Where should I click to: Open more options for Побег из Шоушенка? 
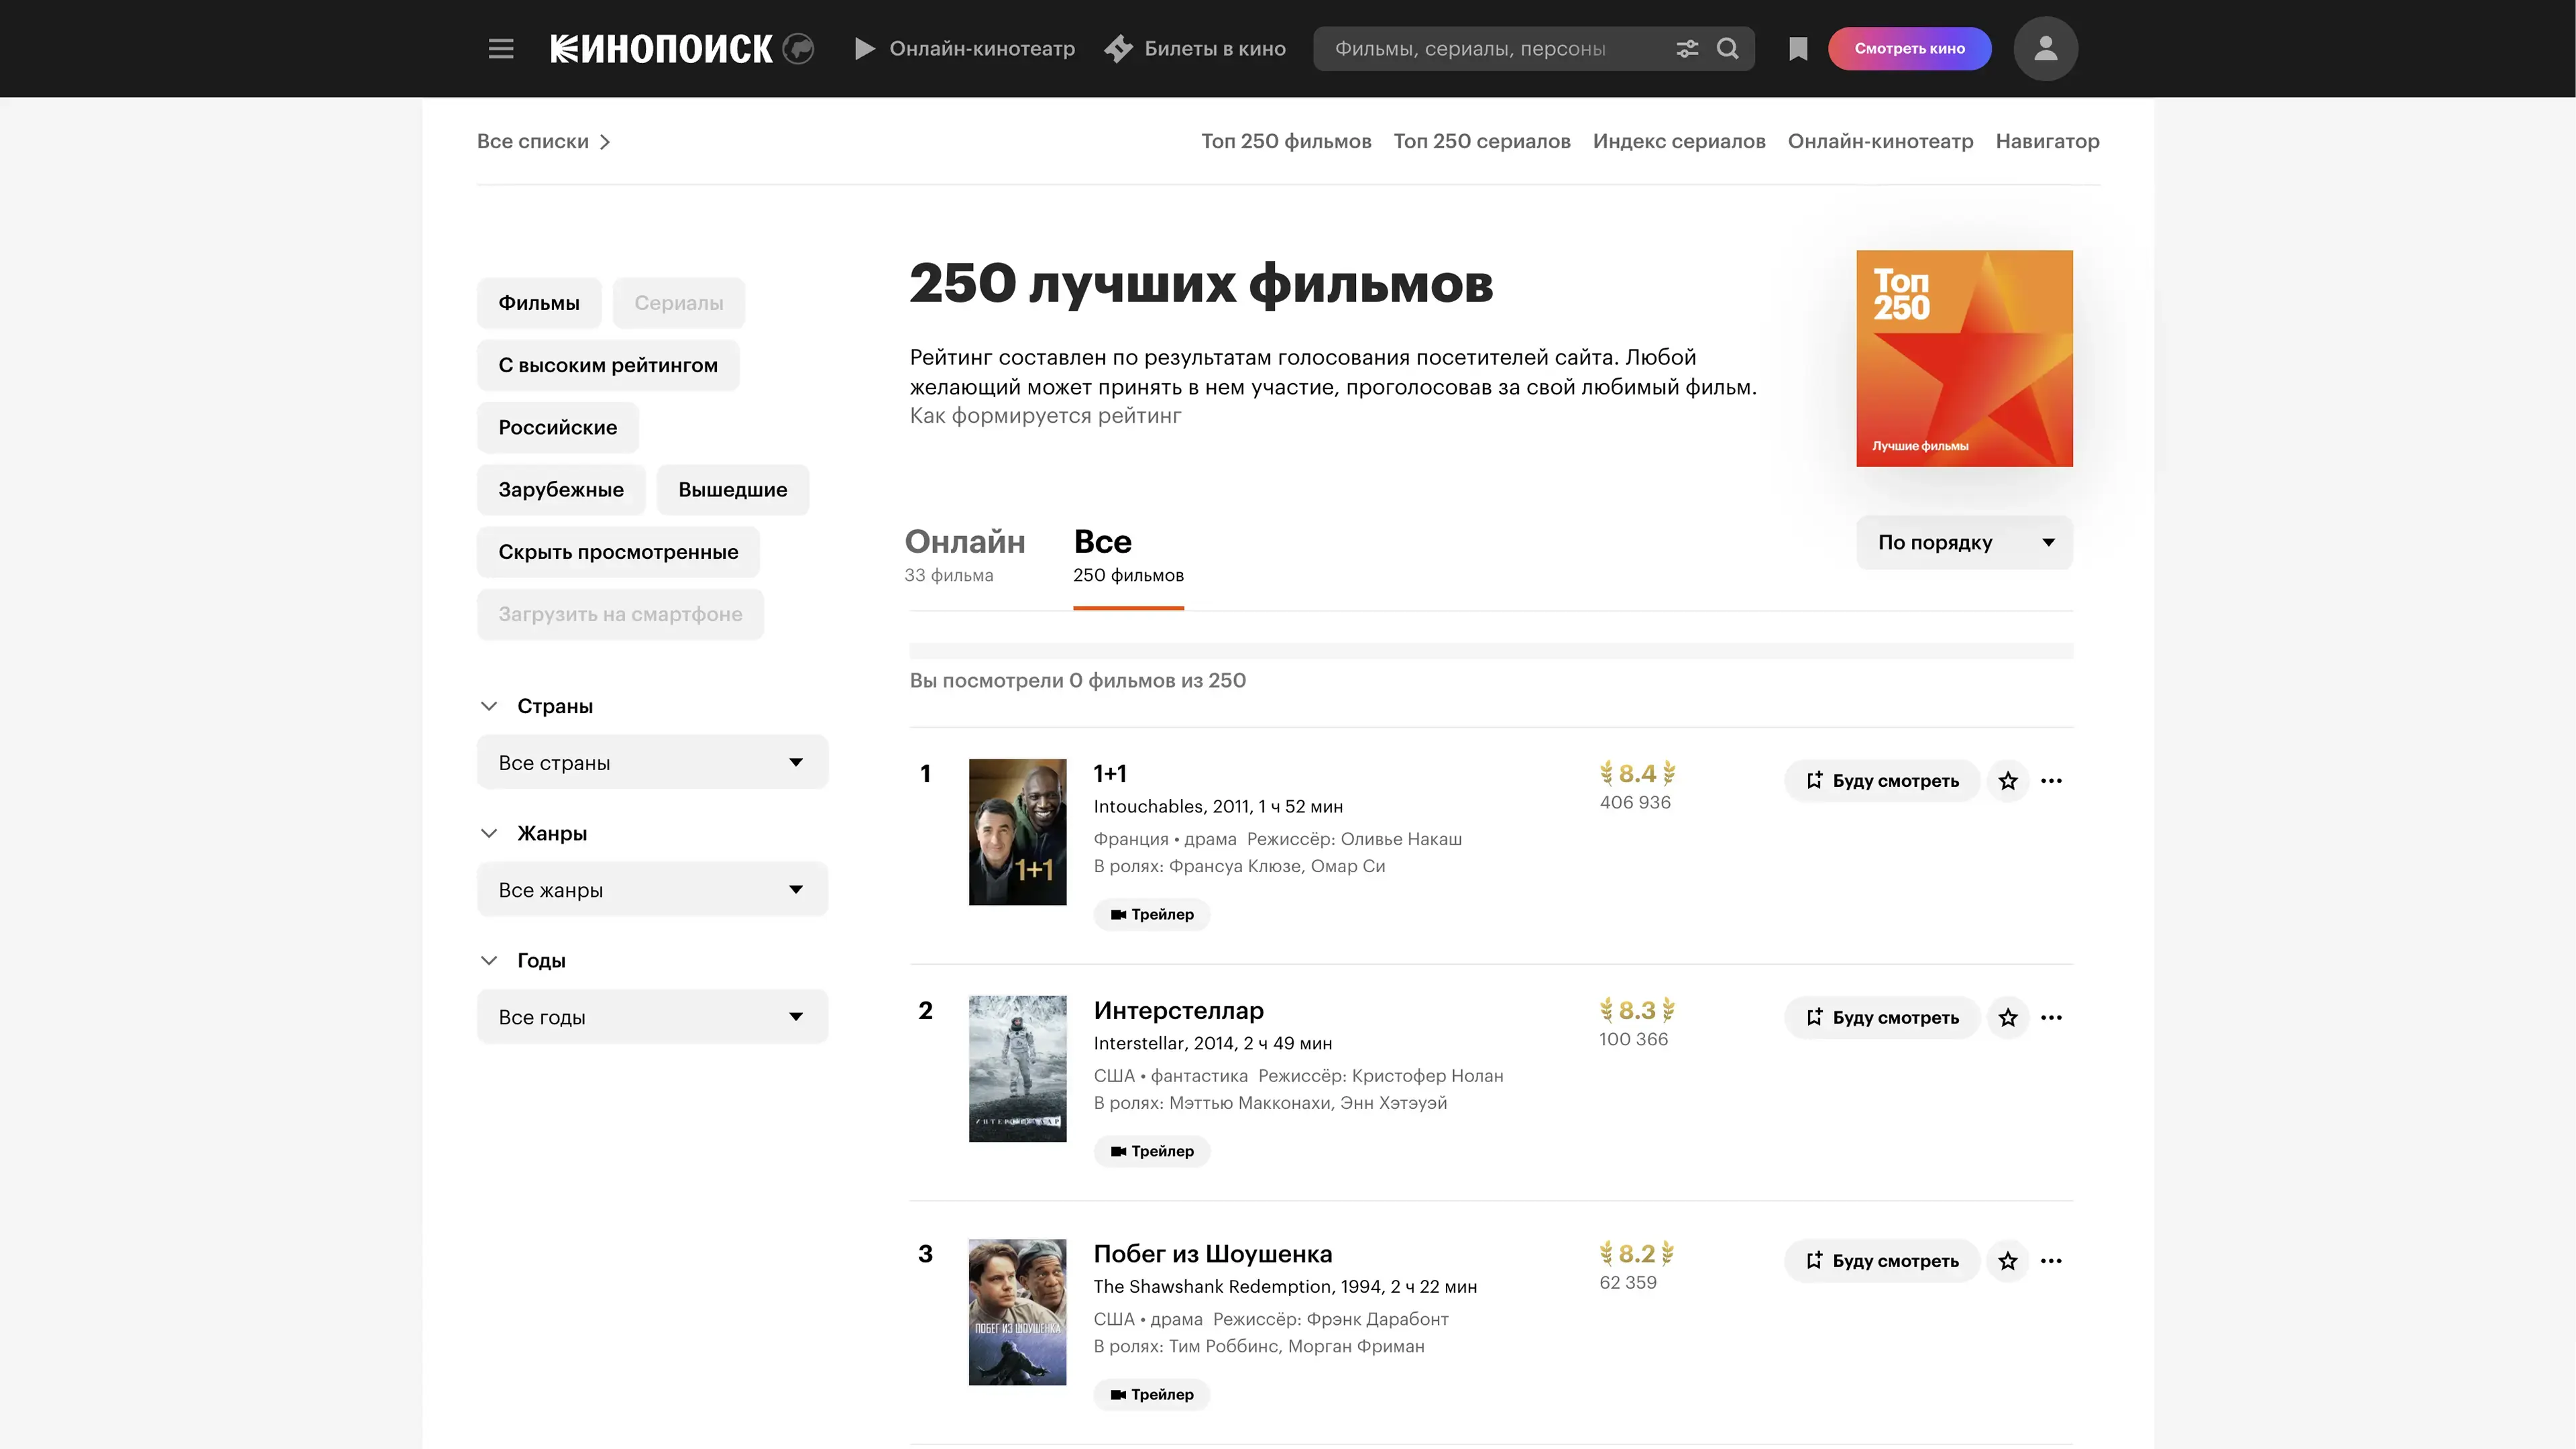click(2051, 1261)
